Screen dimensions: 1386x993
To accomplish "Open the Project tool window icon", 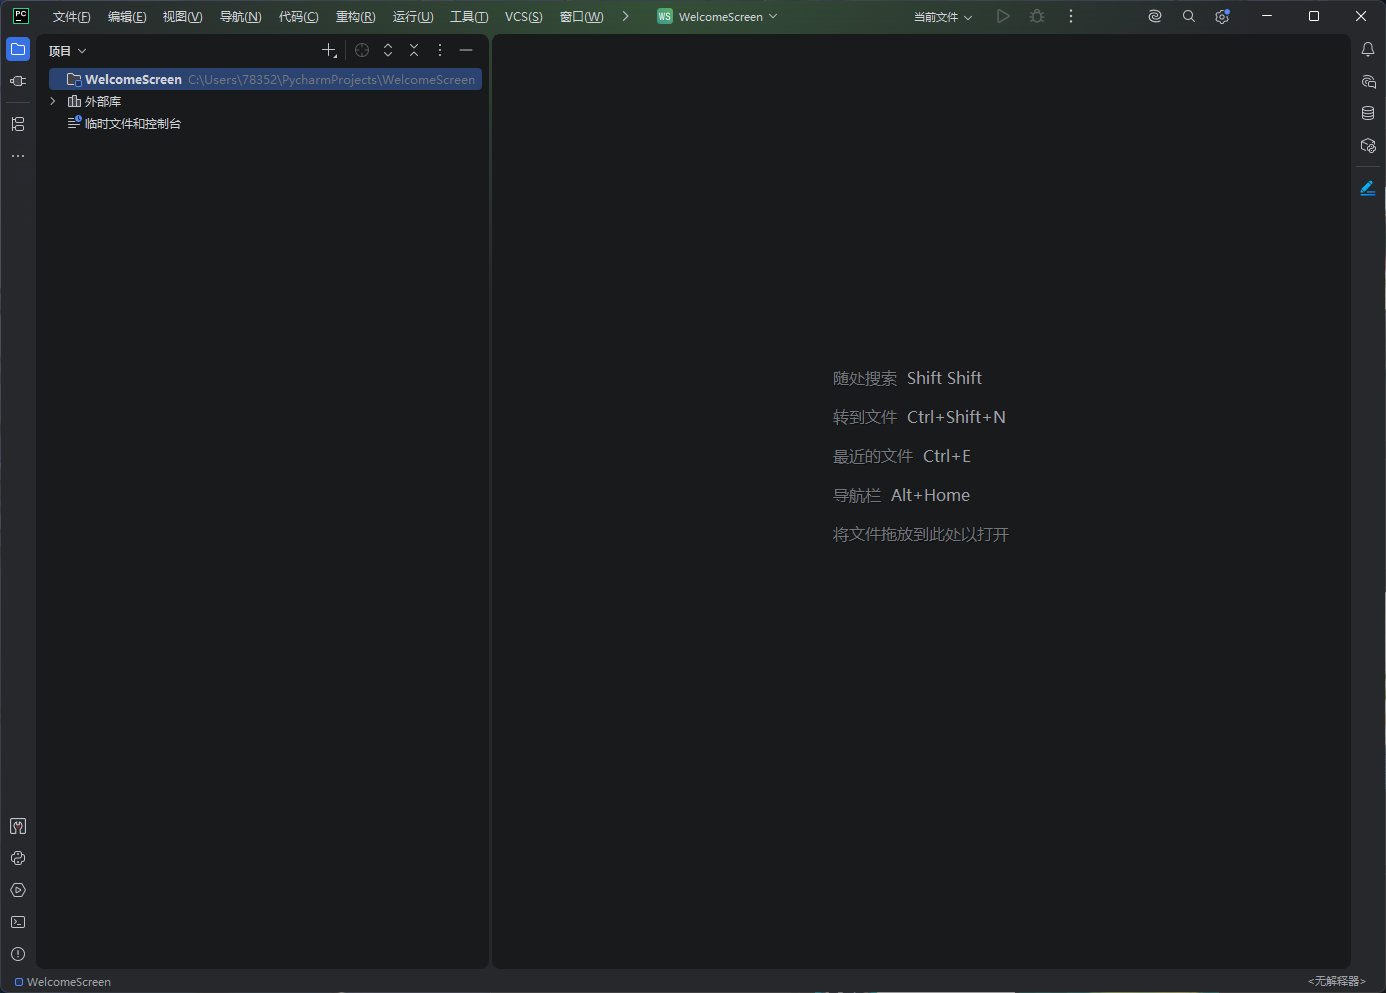I will [x=18, y=49].
